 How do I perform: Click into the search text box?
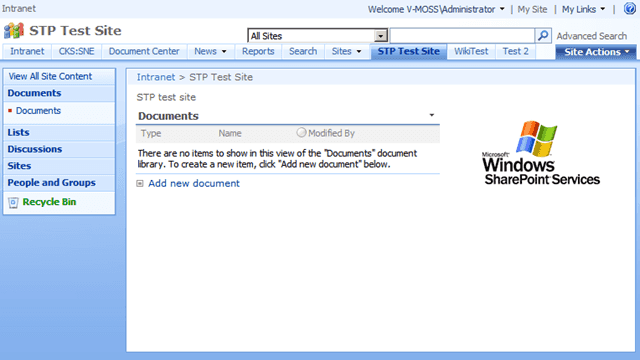[462, 36]
